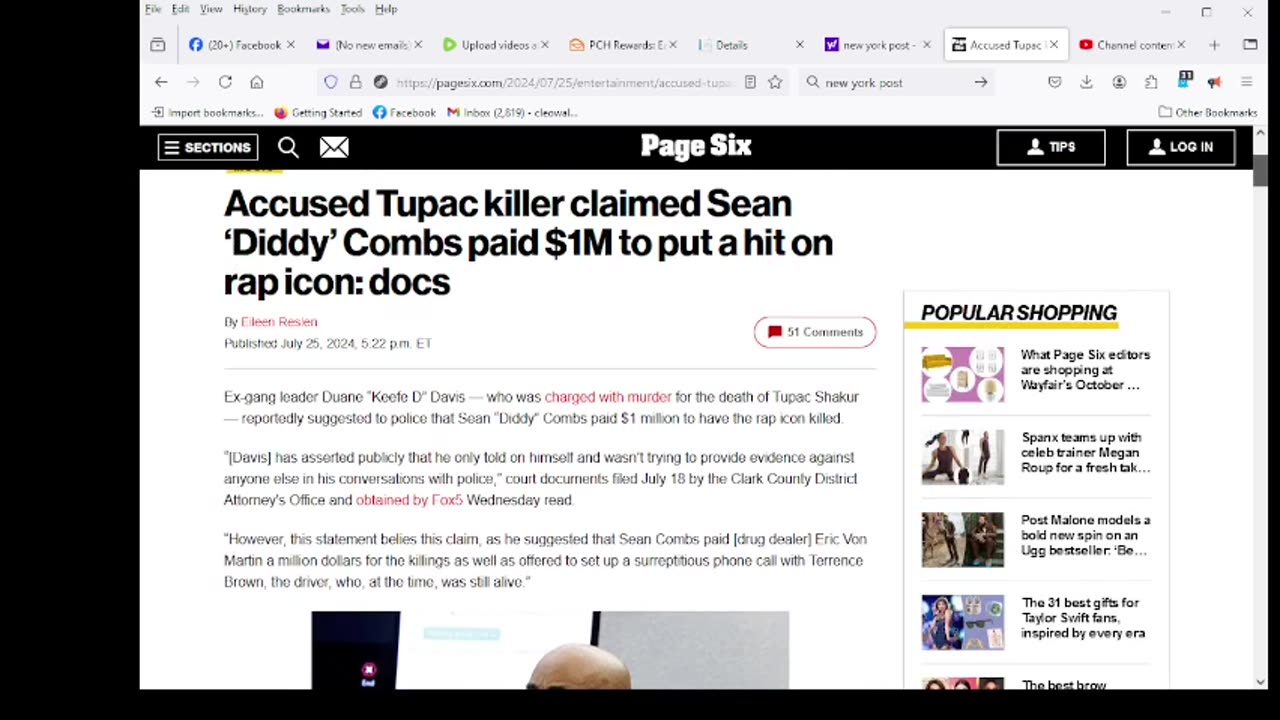The image size is (1280, 720).
Task: Go to the browser home page
Action: [x=257, y=82]
